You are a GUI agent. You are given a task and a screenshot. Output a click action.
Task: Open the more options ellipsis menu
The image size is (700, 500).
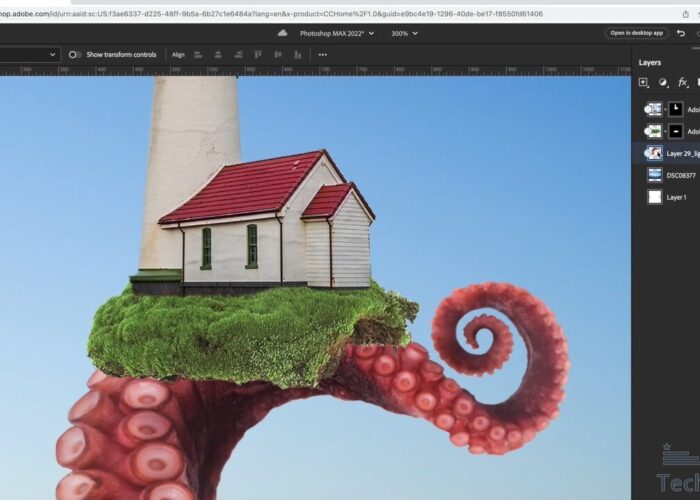click(323, 54)
